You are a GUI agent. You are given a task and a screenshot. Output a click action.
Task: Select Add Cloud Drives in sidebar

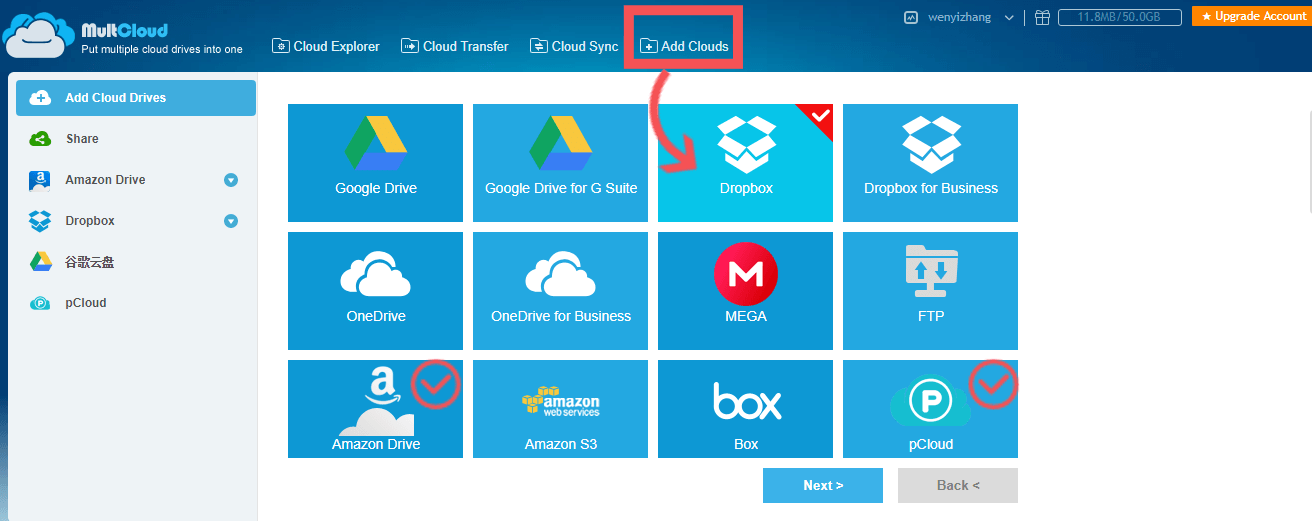pyautogui.click(x=136, y=98)
